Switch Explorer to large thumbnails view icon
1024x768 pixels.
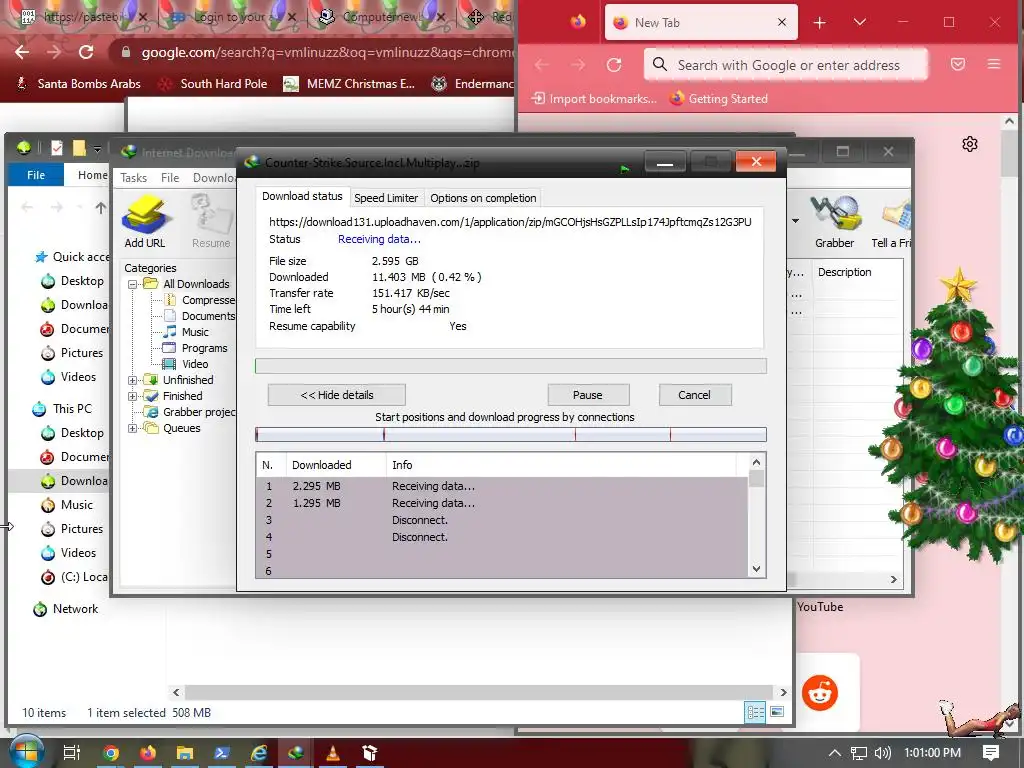point(777,712)
